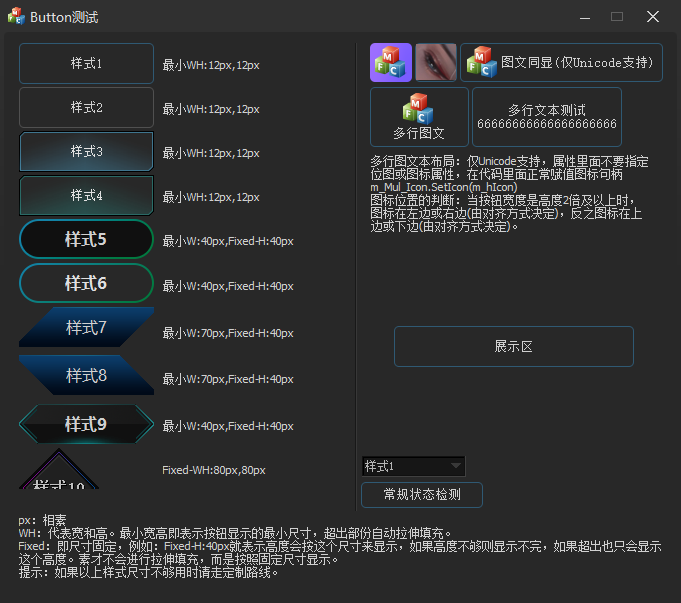Click the eye photo image button
The image size is (681, 603).
tap(436, 63)
